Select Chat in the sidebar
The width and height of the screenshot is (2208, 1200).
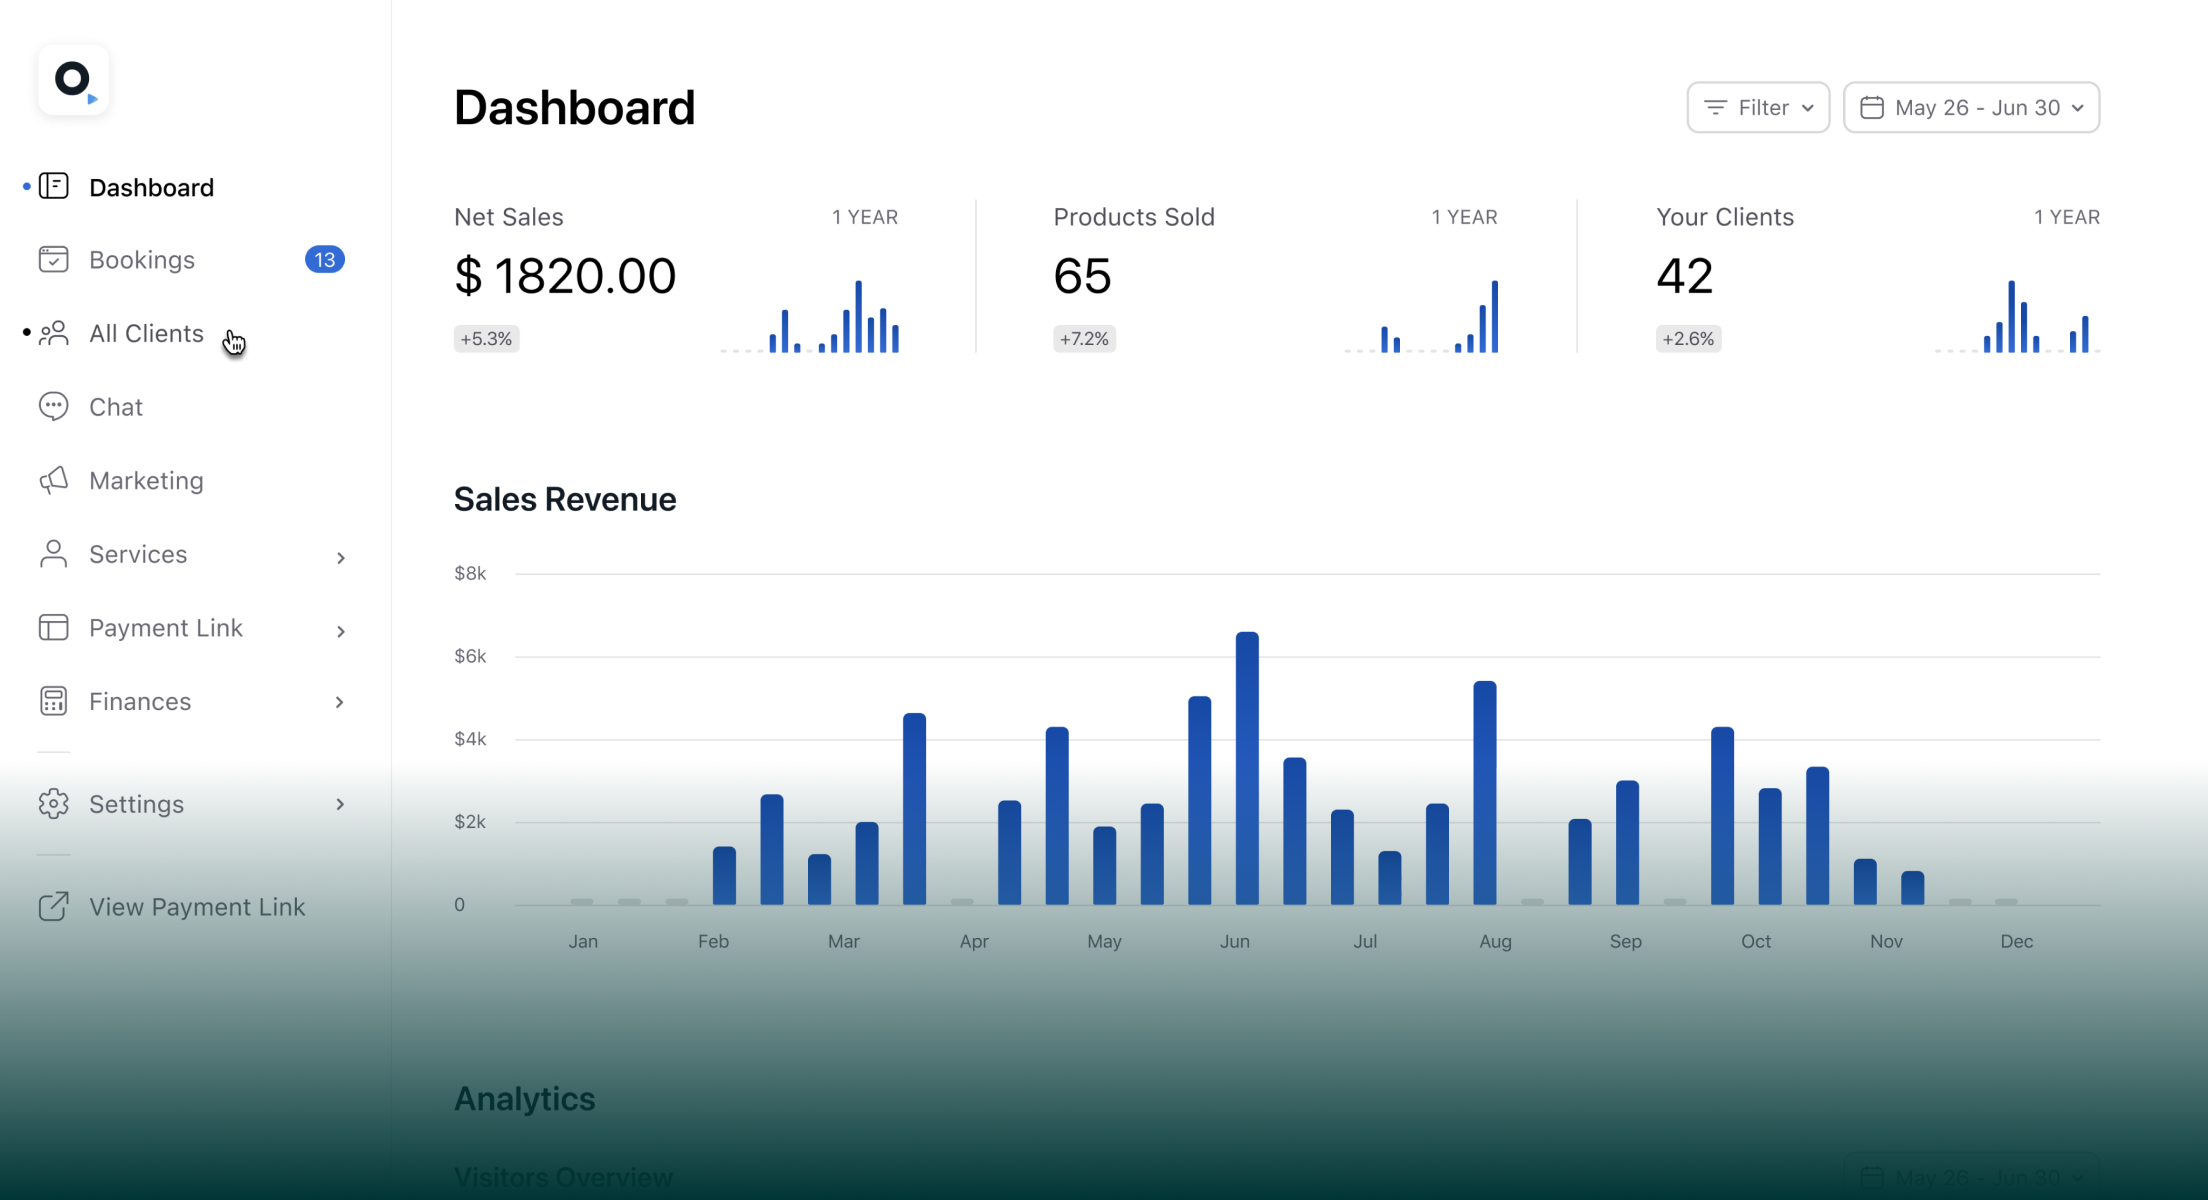pyautogui.click(x=116, y=407)
